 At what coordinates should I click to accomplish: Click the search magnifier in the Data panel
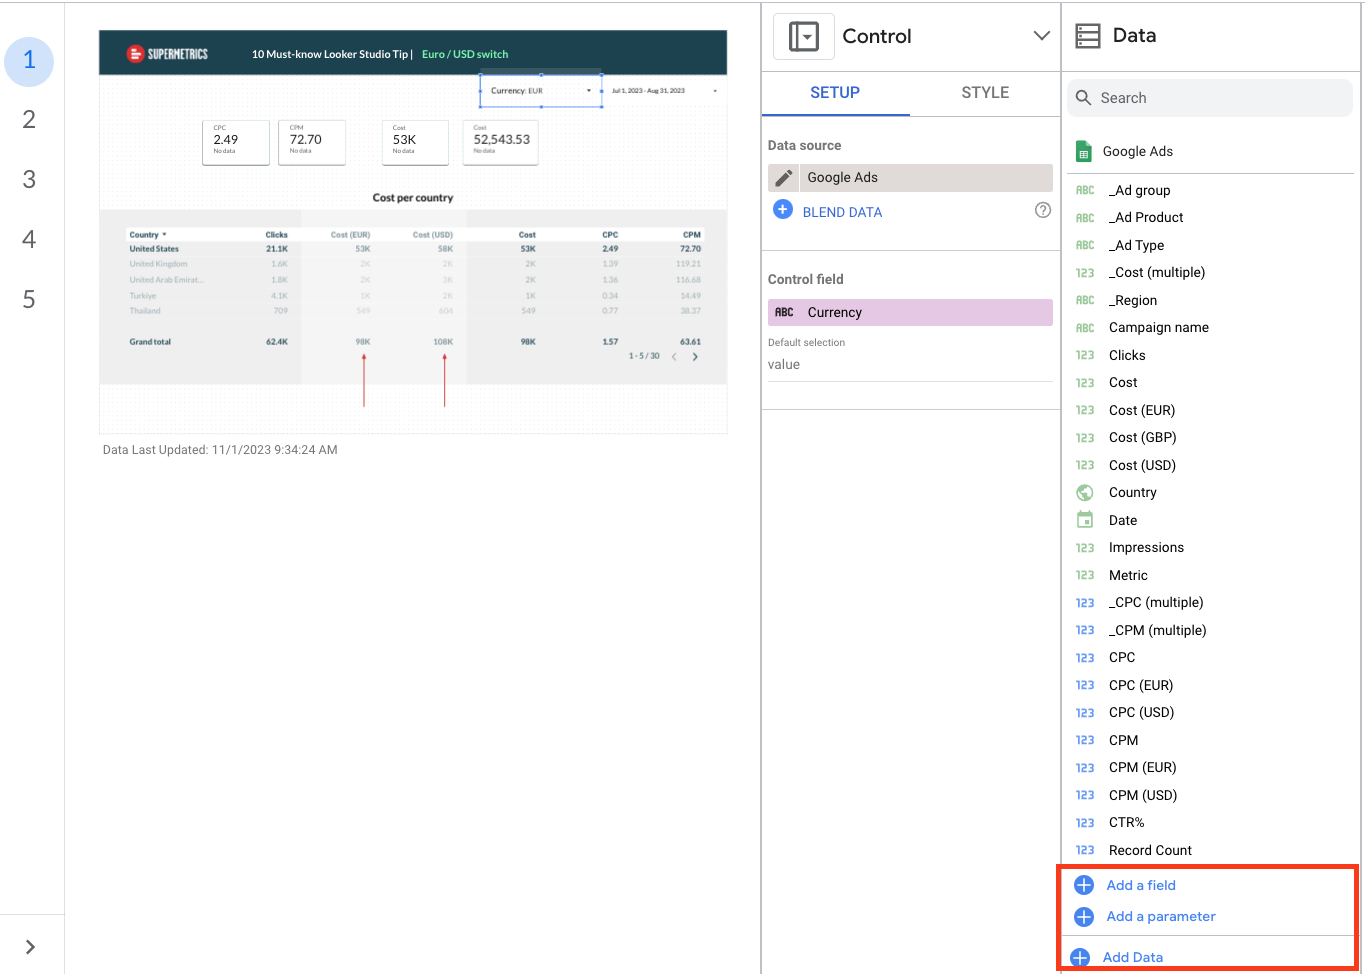coord(1084,98)
